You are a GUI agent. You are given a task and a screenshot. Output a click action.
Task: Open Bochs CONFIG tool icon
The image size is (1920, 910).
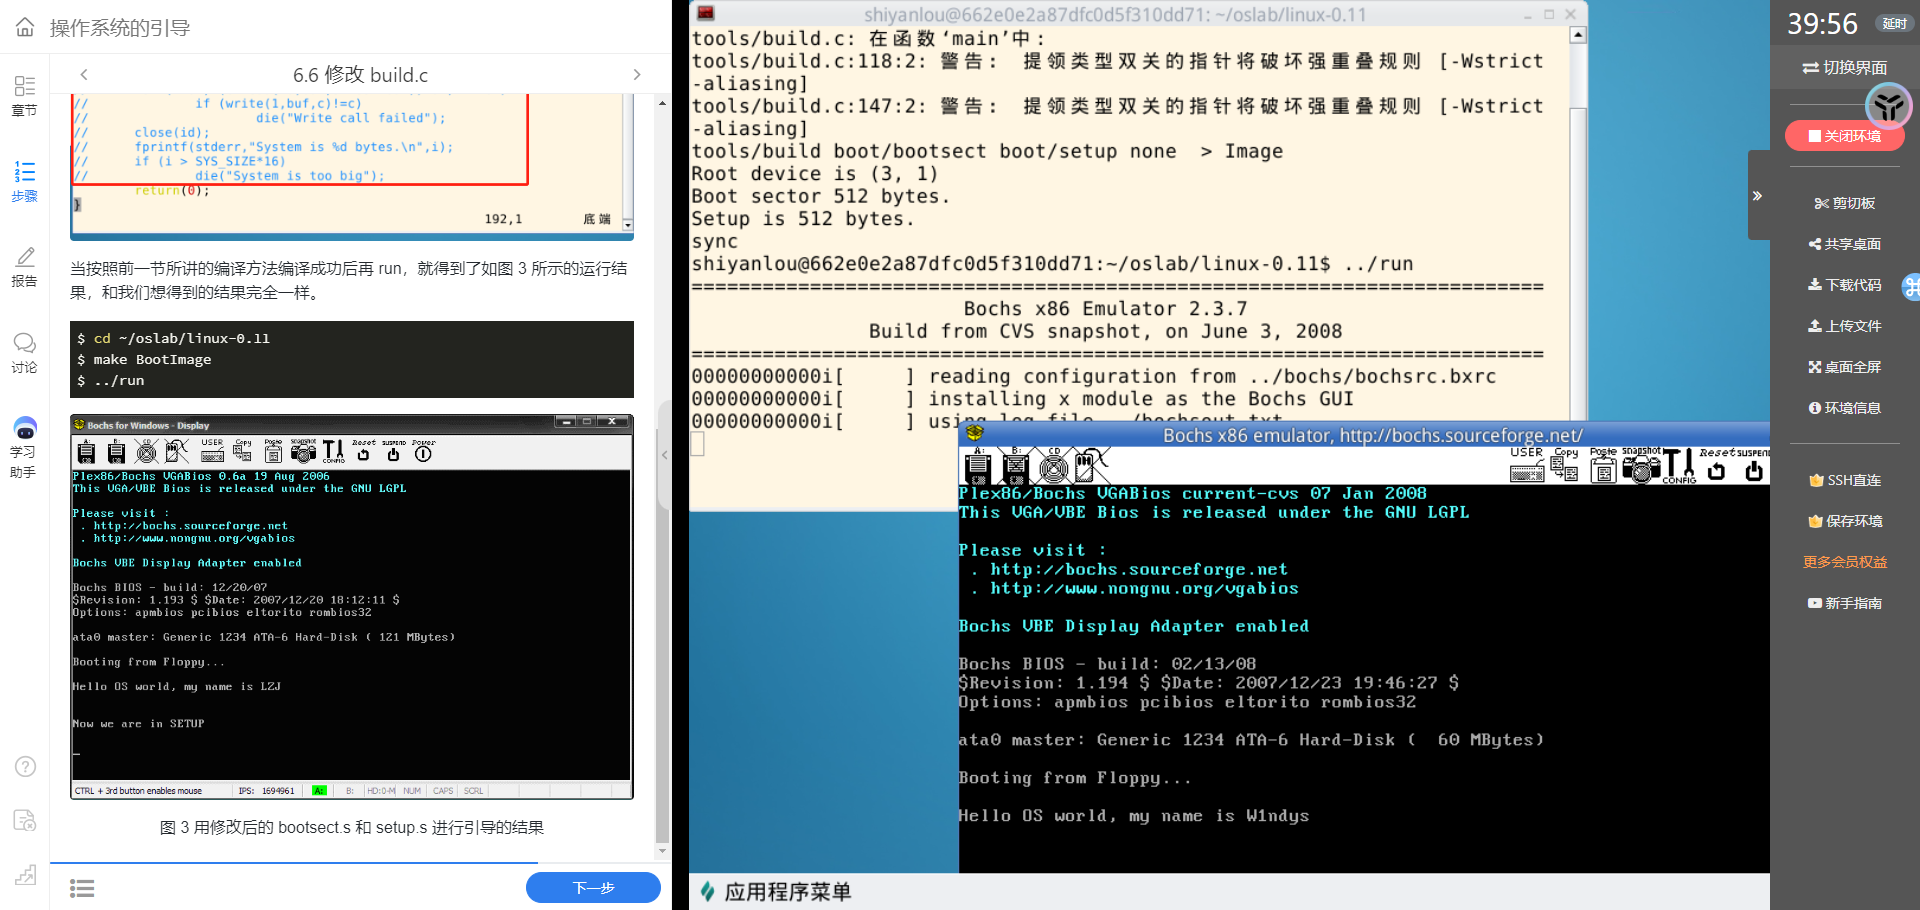tap(1679, 466)
